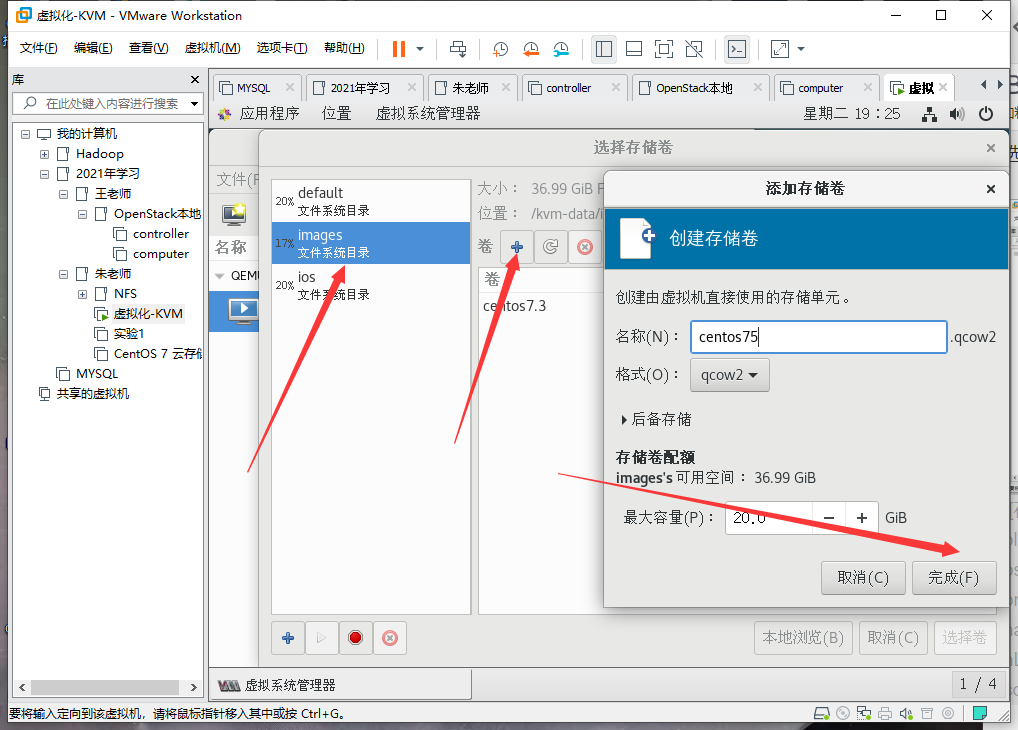Click the add volume plus icon
Screen dimensions: 1018x730
coord(517,247)
